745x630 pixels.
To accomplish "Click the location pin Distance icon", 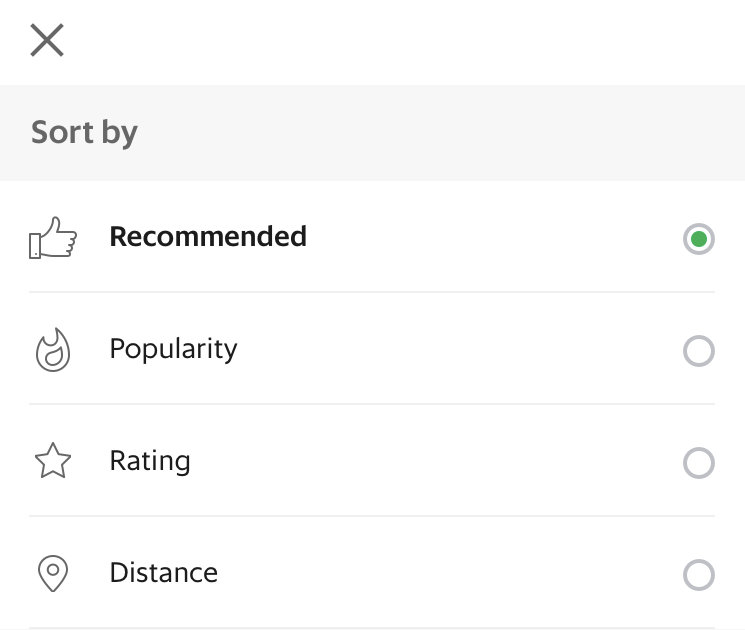I will 53,573.
